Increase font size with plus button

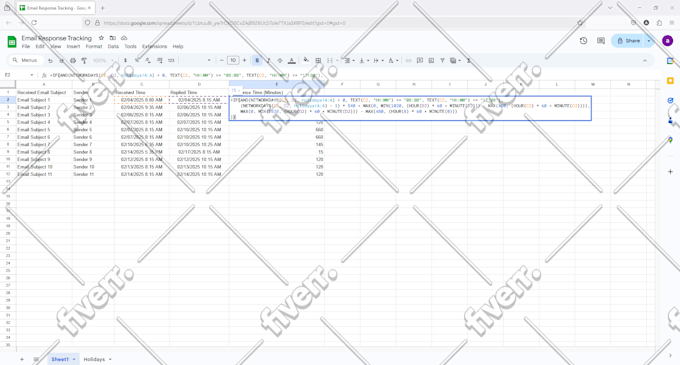coord(244,61)
